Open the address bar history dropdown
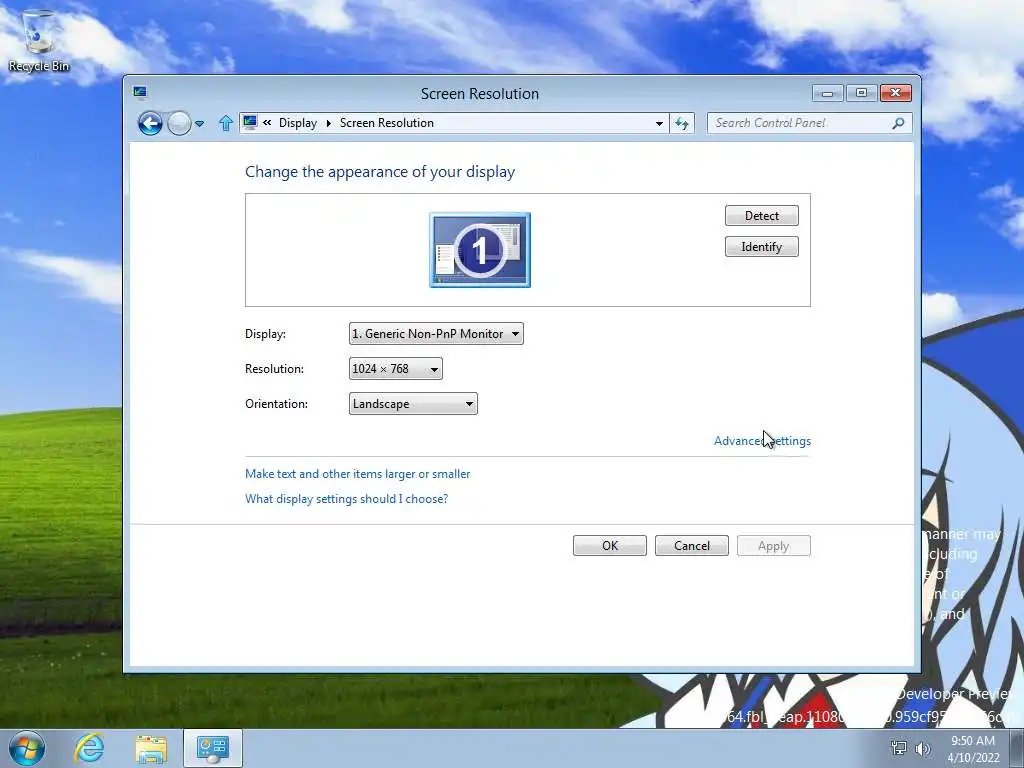The width and height of the screenshot is (1024, 768). point(660,123)
